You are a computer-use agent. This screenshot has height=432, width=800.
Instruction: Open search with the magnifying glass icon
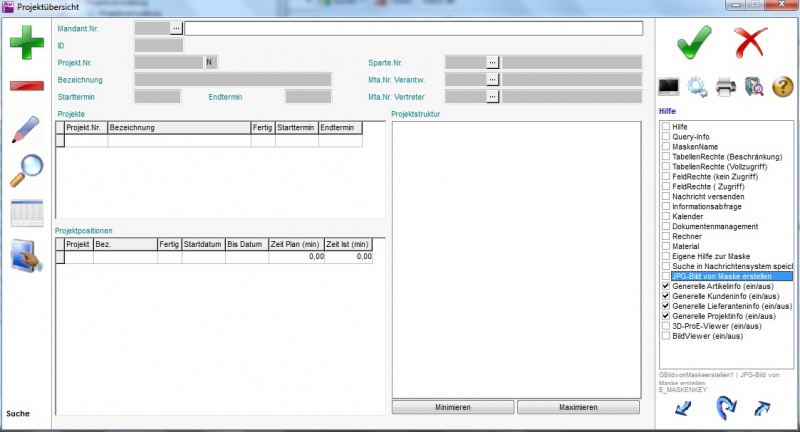pos(26,171)
